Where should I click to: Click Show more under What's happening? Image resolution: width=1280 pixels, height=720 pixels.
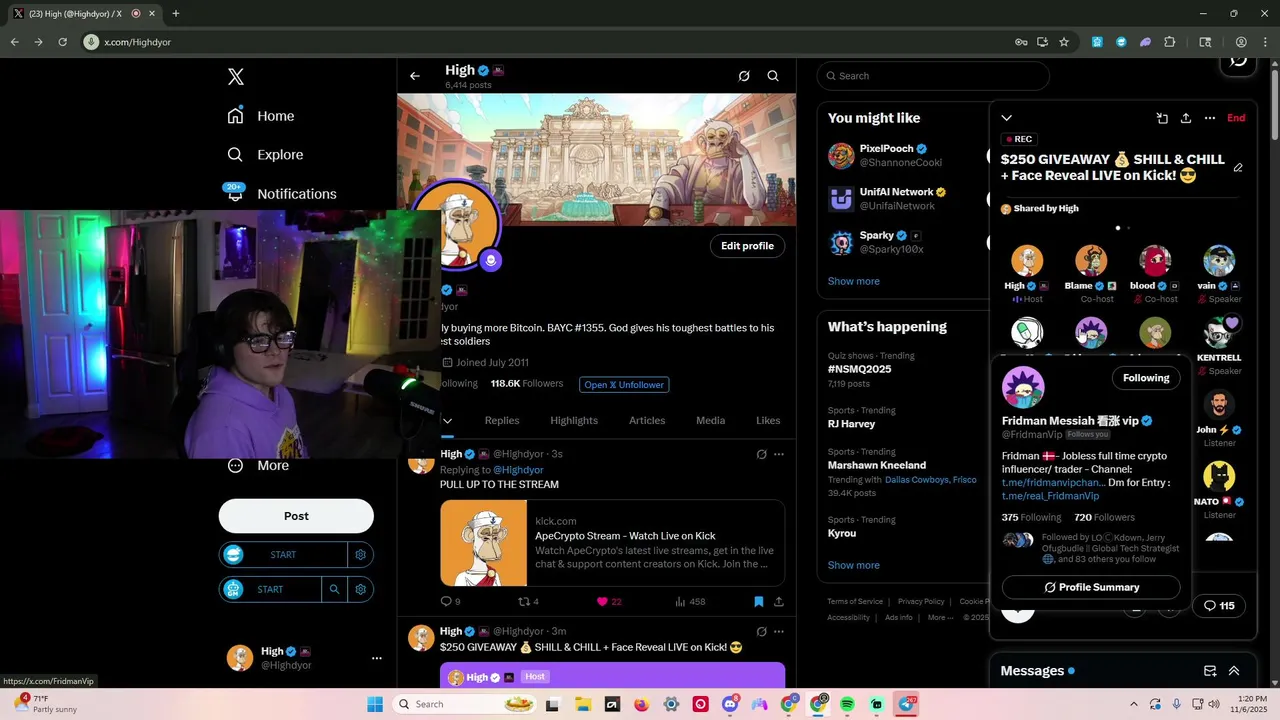coord(853,565)
